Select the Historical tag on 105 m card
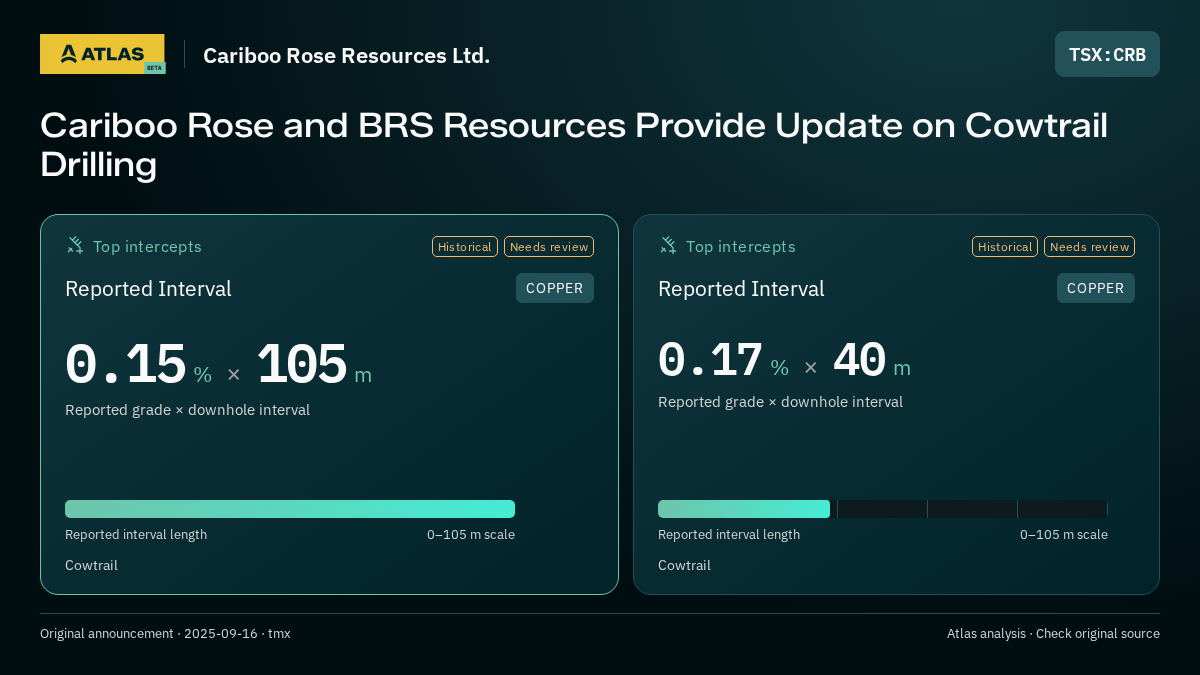This screenshot has width=1200, height=675. click(x=465, y=247)
